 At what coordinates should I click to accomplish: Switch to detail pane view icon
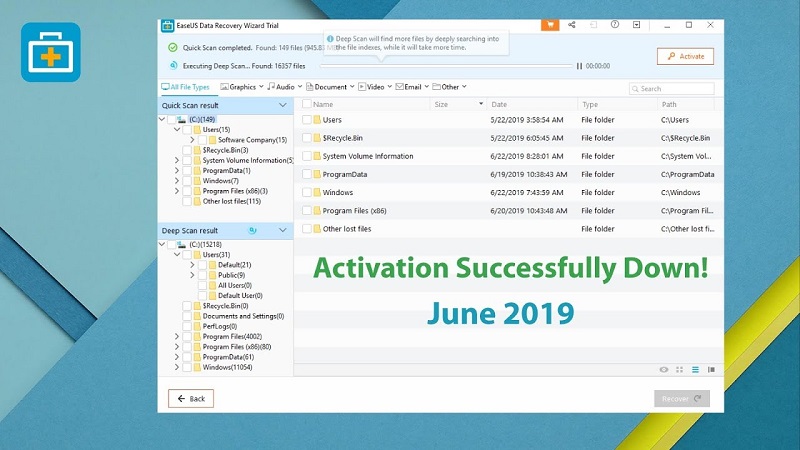pyautogui.click(x=711, y=369)
